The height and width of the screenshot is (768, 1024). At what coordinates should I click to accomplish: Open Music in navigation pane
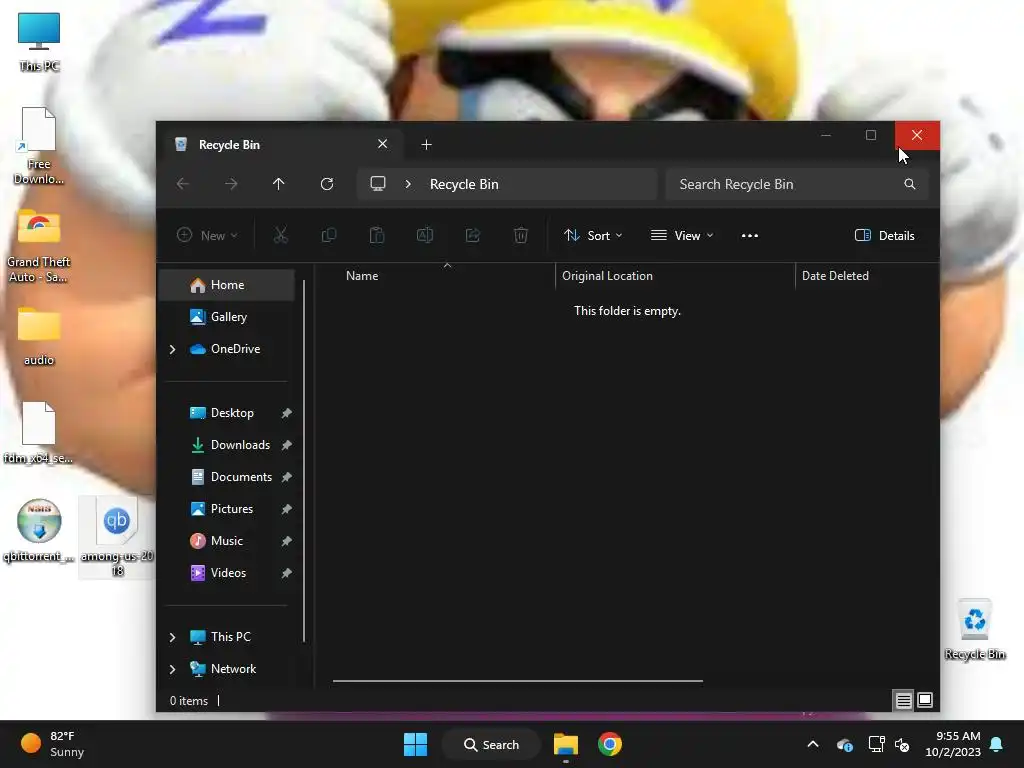tap(227, 541)
